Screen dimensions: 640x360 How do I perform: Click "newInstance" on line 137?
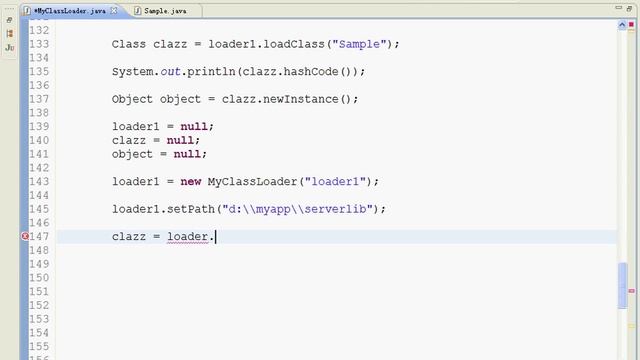coord(300,99)
